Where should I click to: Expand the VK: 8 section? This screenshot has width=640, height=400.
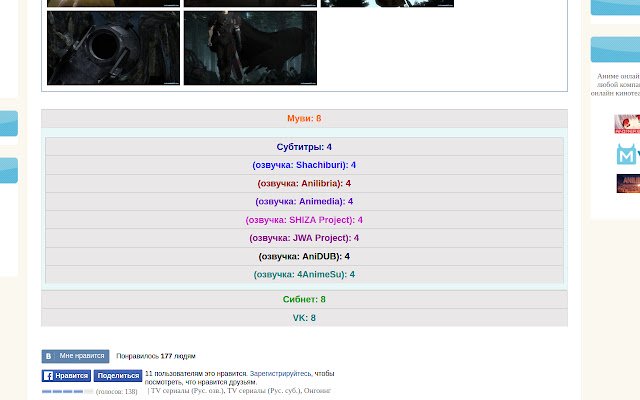(304, 318)
